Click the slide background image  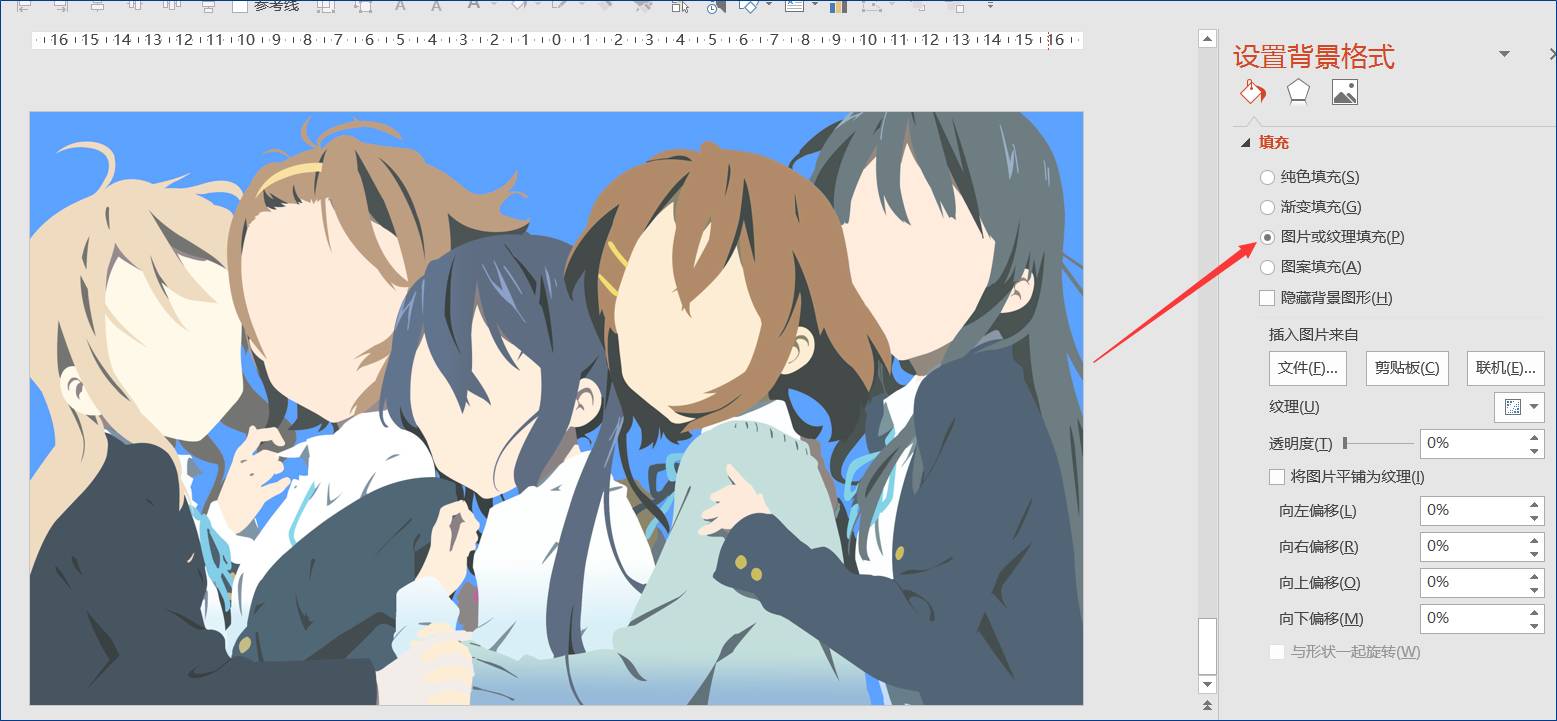[x=556, y=408]
